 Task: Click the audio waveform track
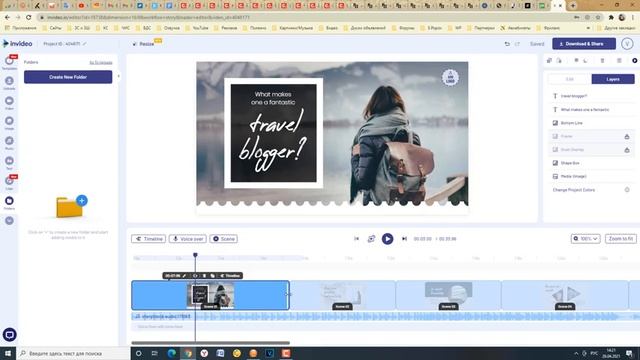coord(385,316)
